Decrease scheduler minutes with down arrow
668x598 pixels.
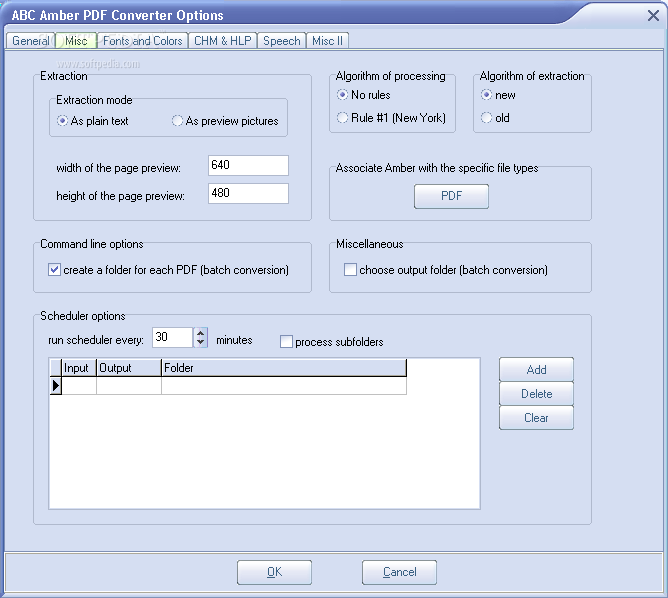[x=201, y=342]
